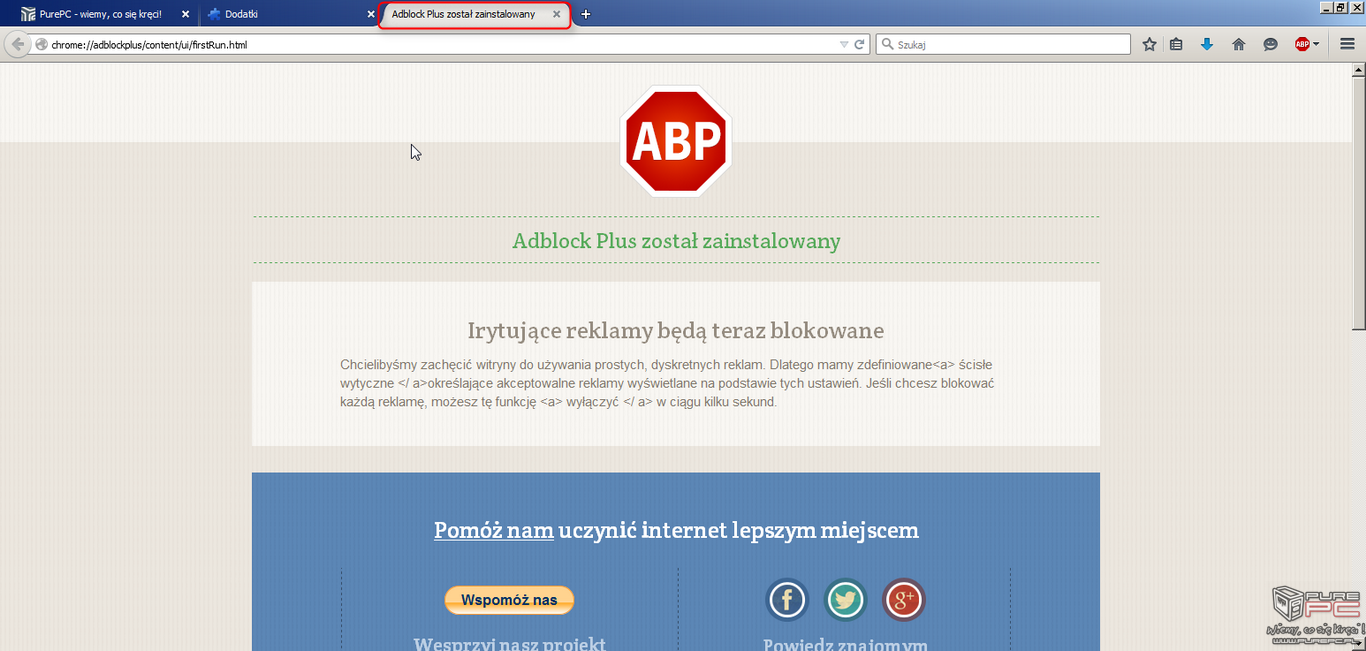
Task: Click the vertical scrollbar thumb
Action: [1358, 203]
